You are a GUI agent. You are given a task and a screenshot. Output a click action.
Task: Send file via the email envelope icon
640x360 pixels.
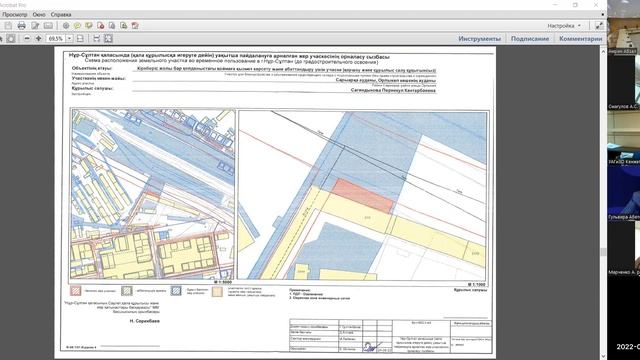(x=48, y=26)
